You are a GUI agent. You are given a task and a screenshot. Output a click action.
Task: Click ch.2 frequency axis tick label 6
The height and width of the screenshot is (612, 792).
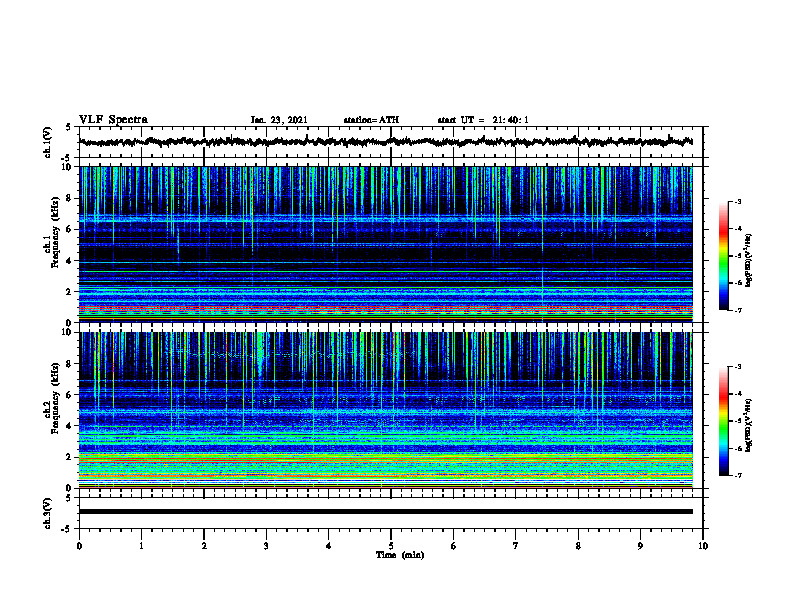coord(70,394)
